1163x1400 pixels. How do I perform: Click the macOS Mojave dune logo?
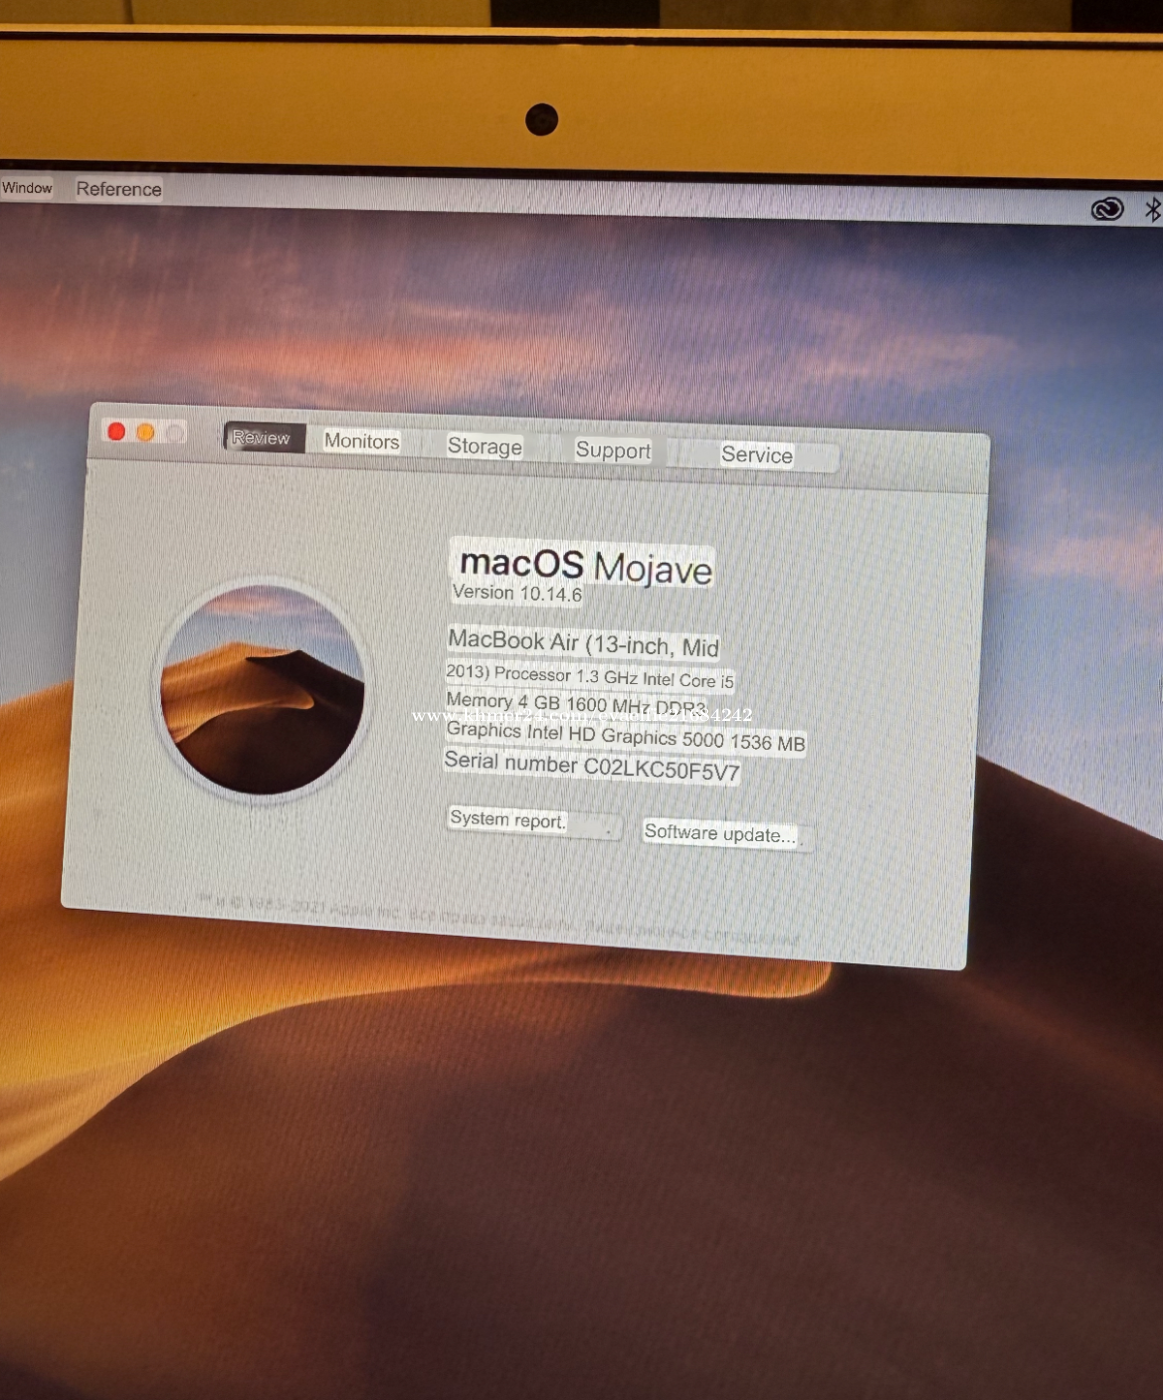pyautogui.click(x=263, y=690)
